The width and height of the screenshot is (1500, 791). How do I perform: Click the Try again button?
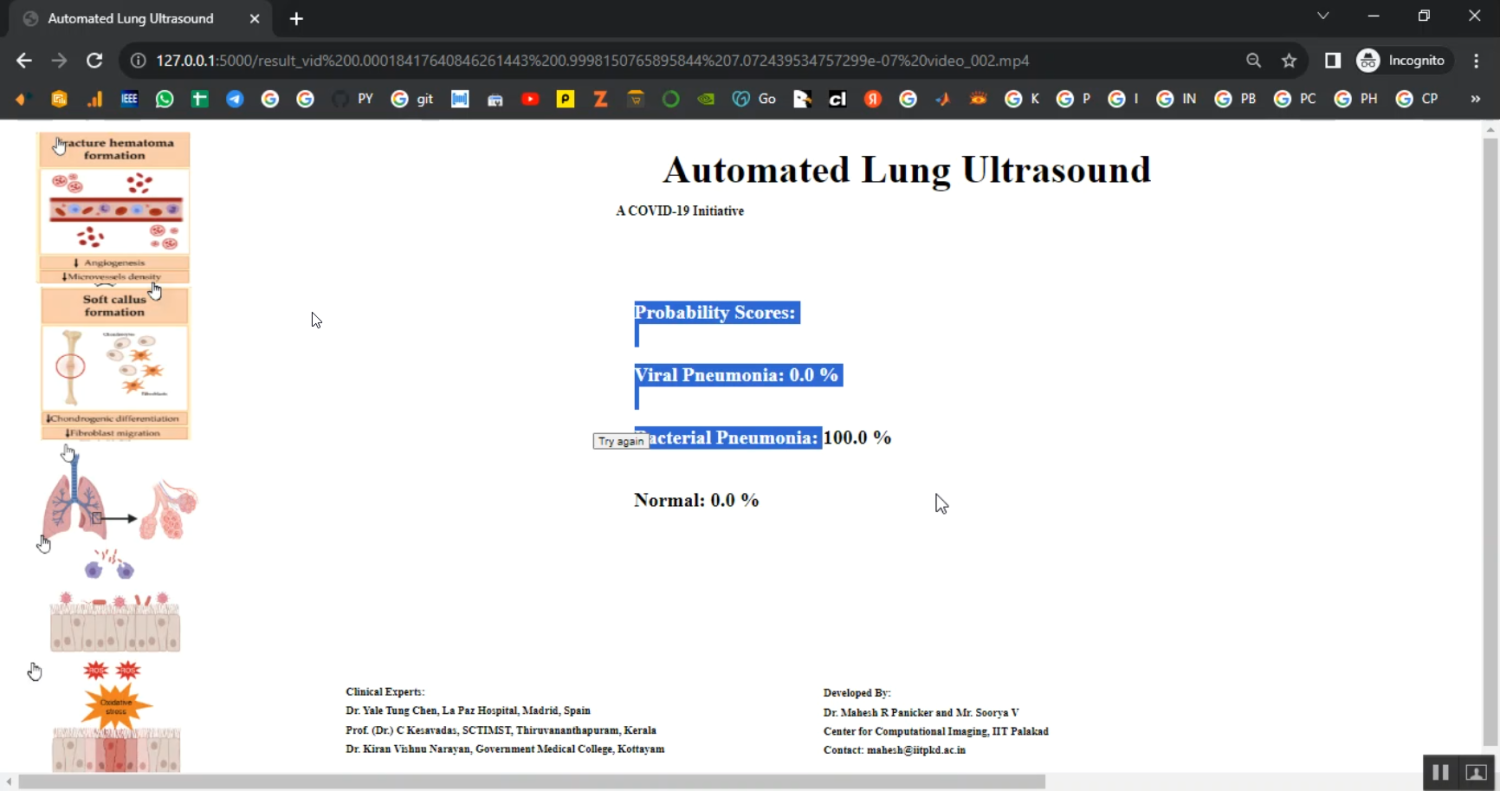click(620, 441)
